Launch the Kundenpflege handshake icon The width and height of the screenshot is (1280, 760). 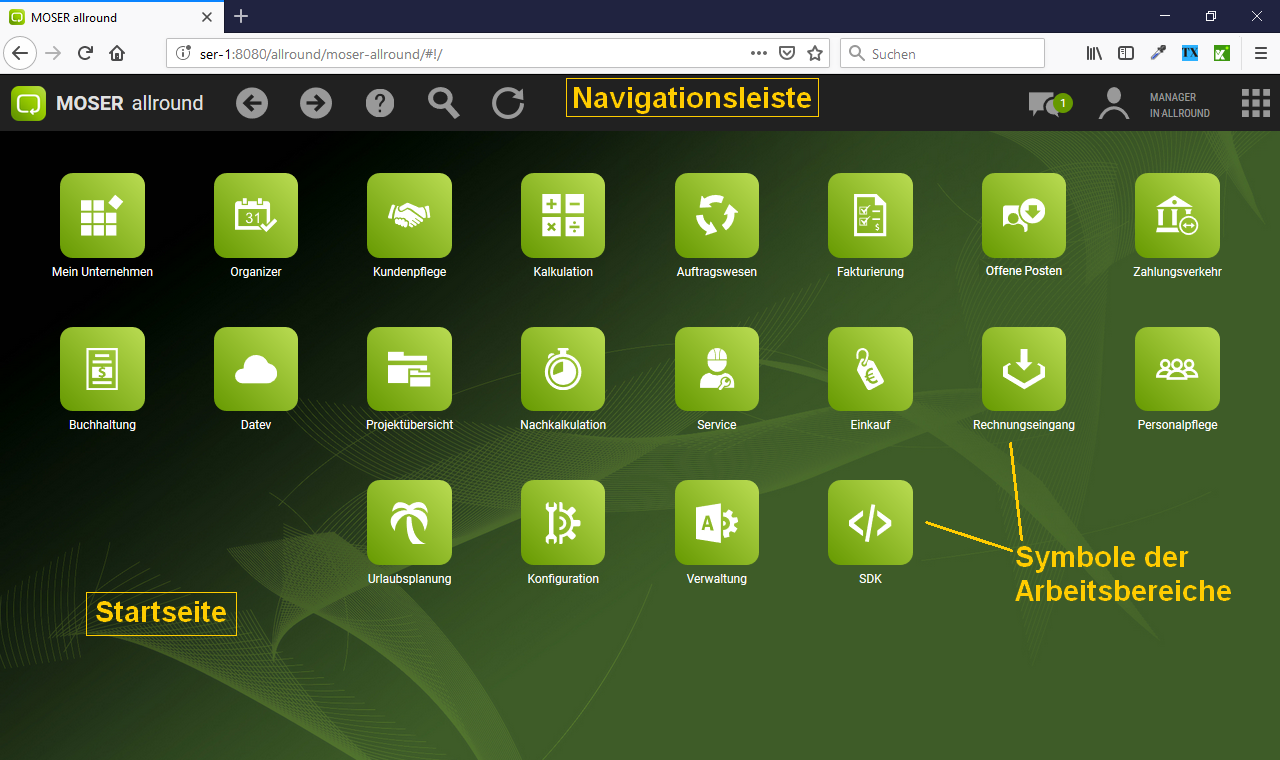point(409,215)
